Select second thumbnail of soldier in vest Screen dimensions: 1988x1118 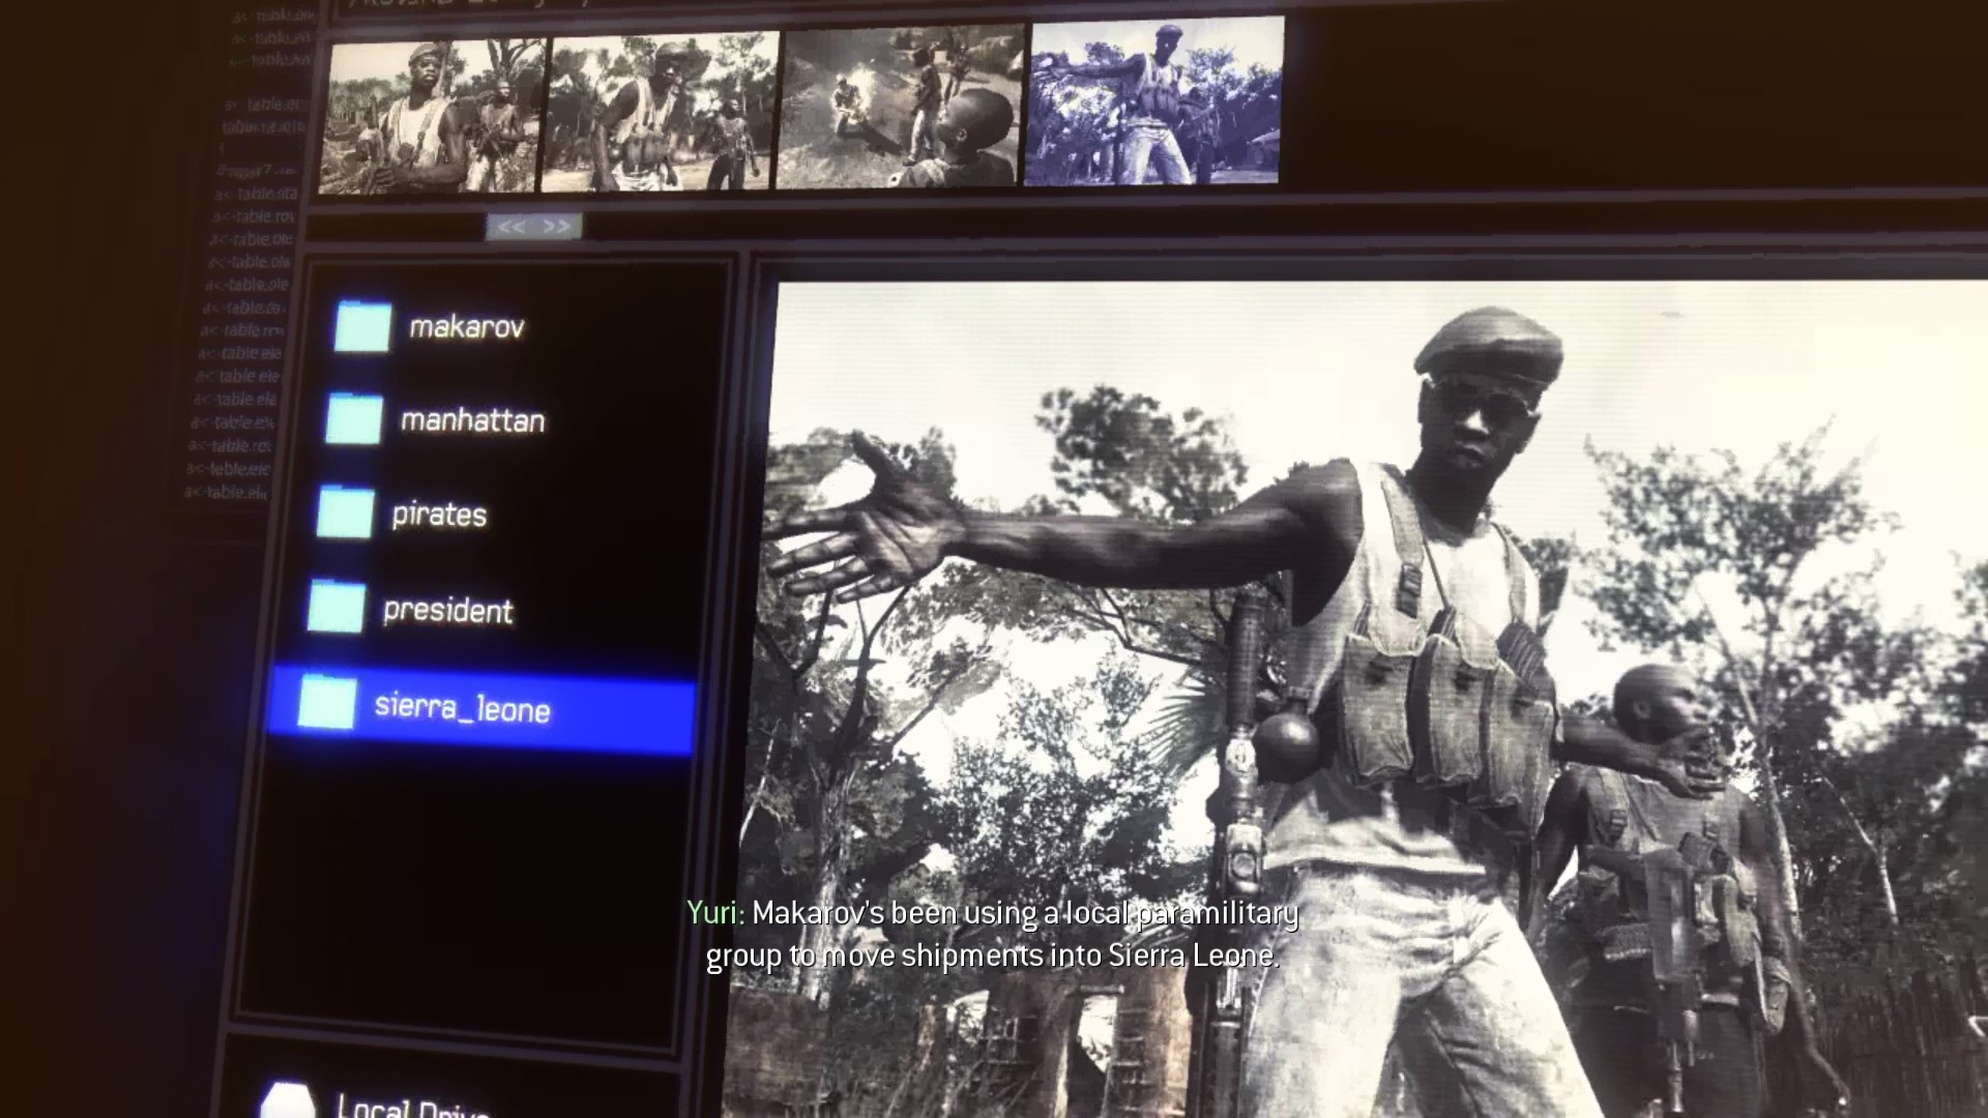pos(660,111)
